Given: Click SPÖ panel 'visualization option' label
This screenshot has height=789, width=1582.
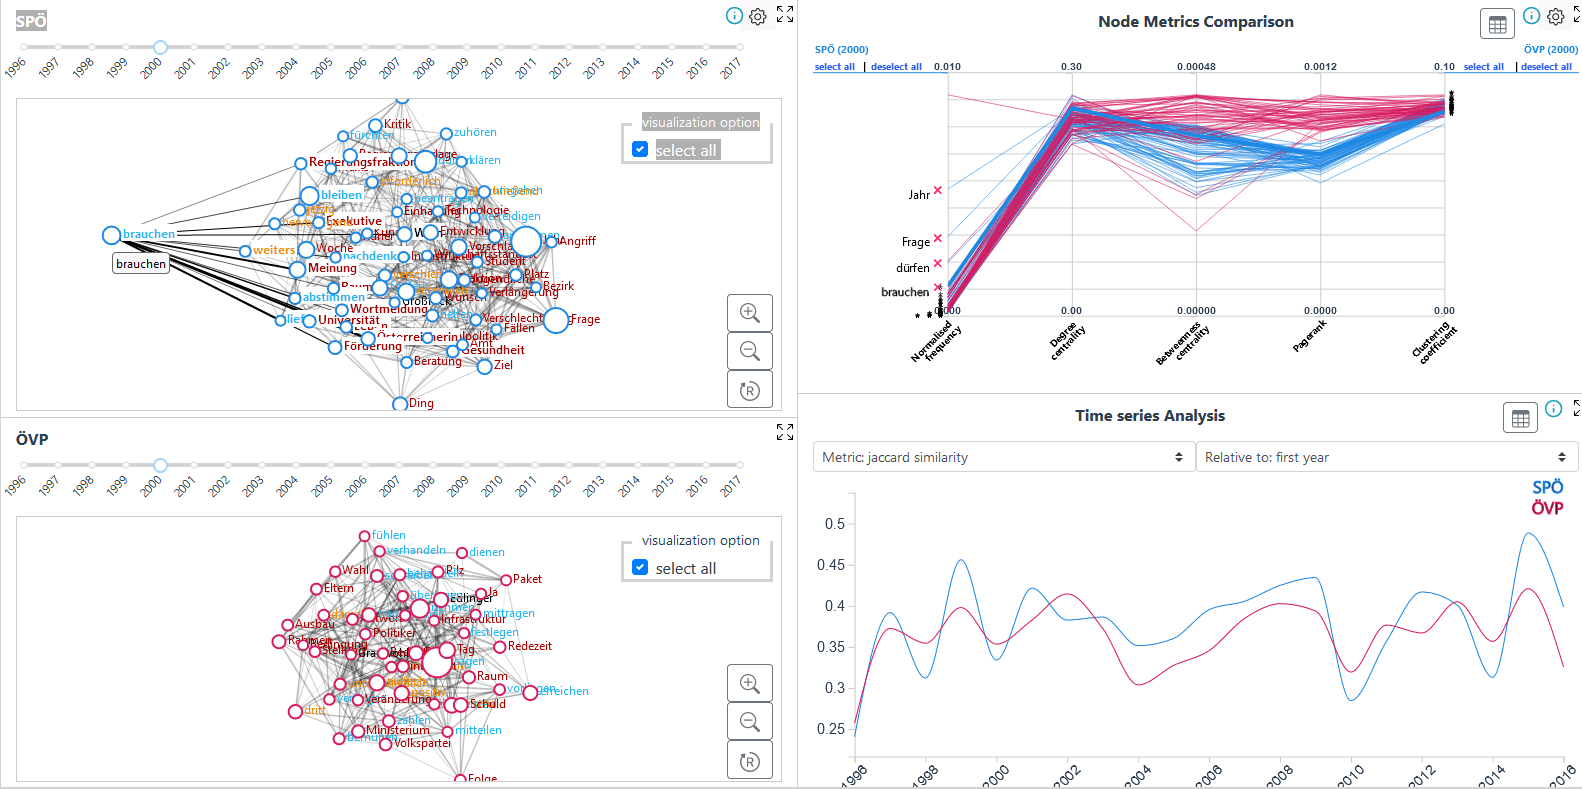Looking at the screenshot, I should (x=700, y=122).
